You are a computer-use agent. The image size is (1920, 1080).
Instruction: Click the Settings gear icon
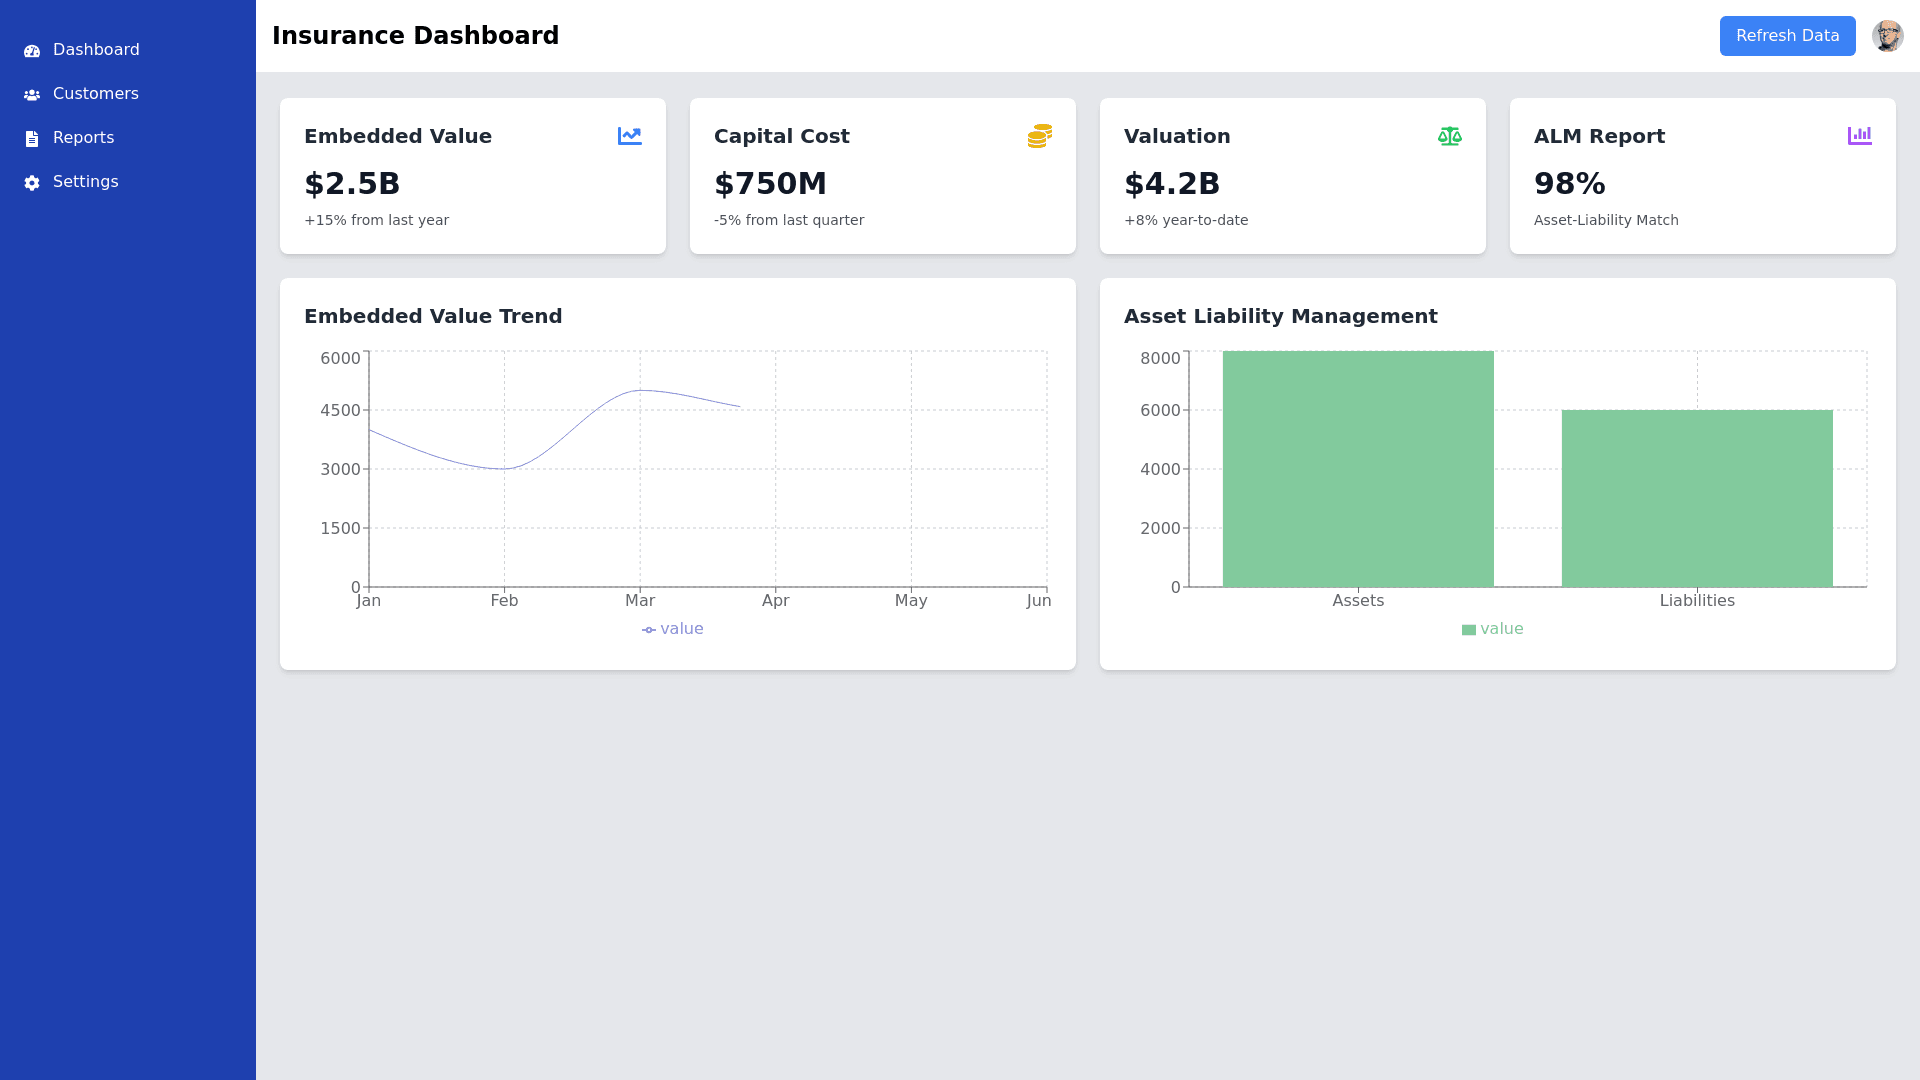pos(32,183)
